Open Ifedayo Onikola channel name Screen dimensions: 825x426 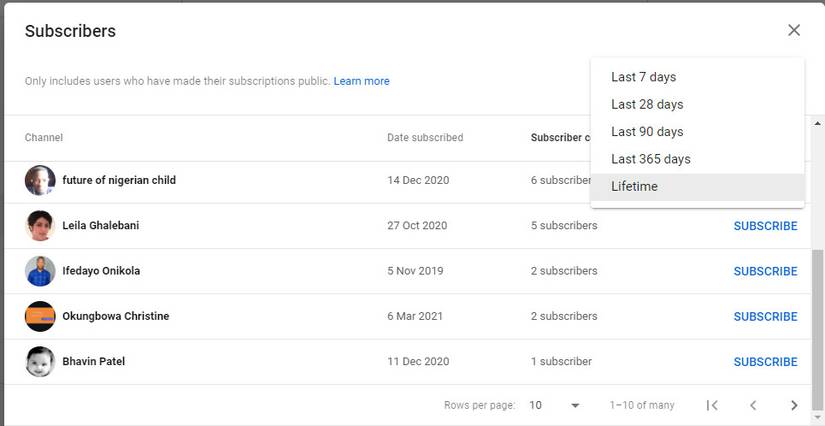pos(101,271)
